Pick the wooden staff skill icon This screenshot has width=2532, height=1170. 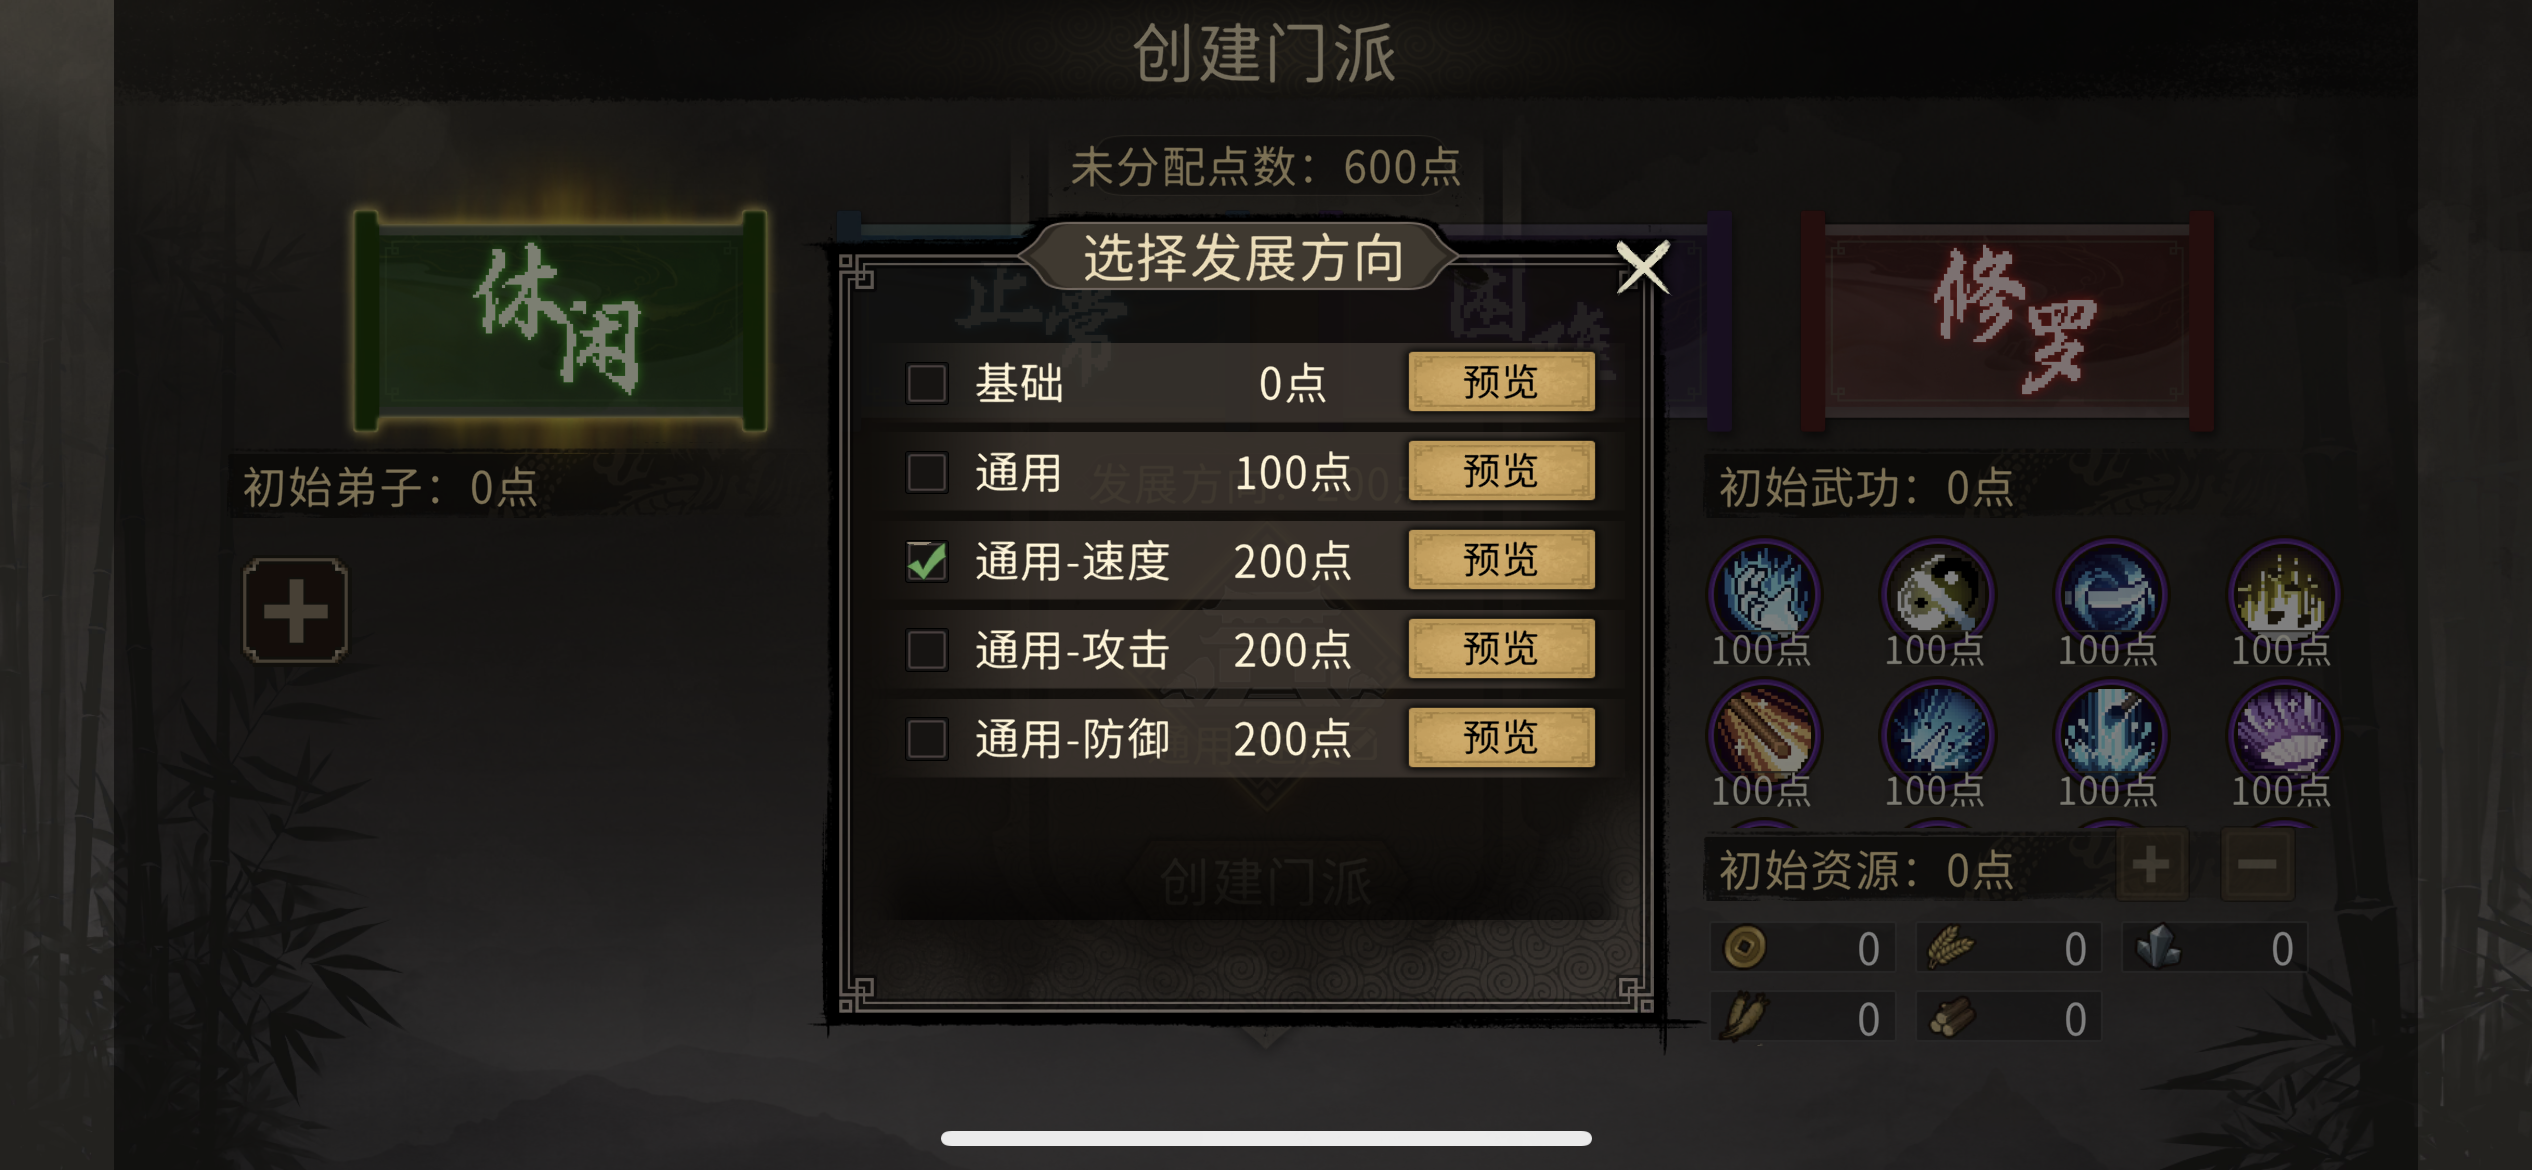[1764, 733]
